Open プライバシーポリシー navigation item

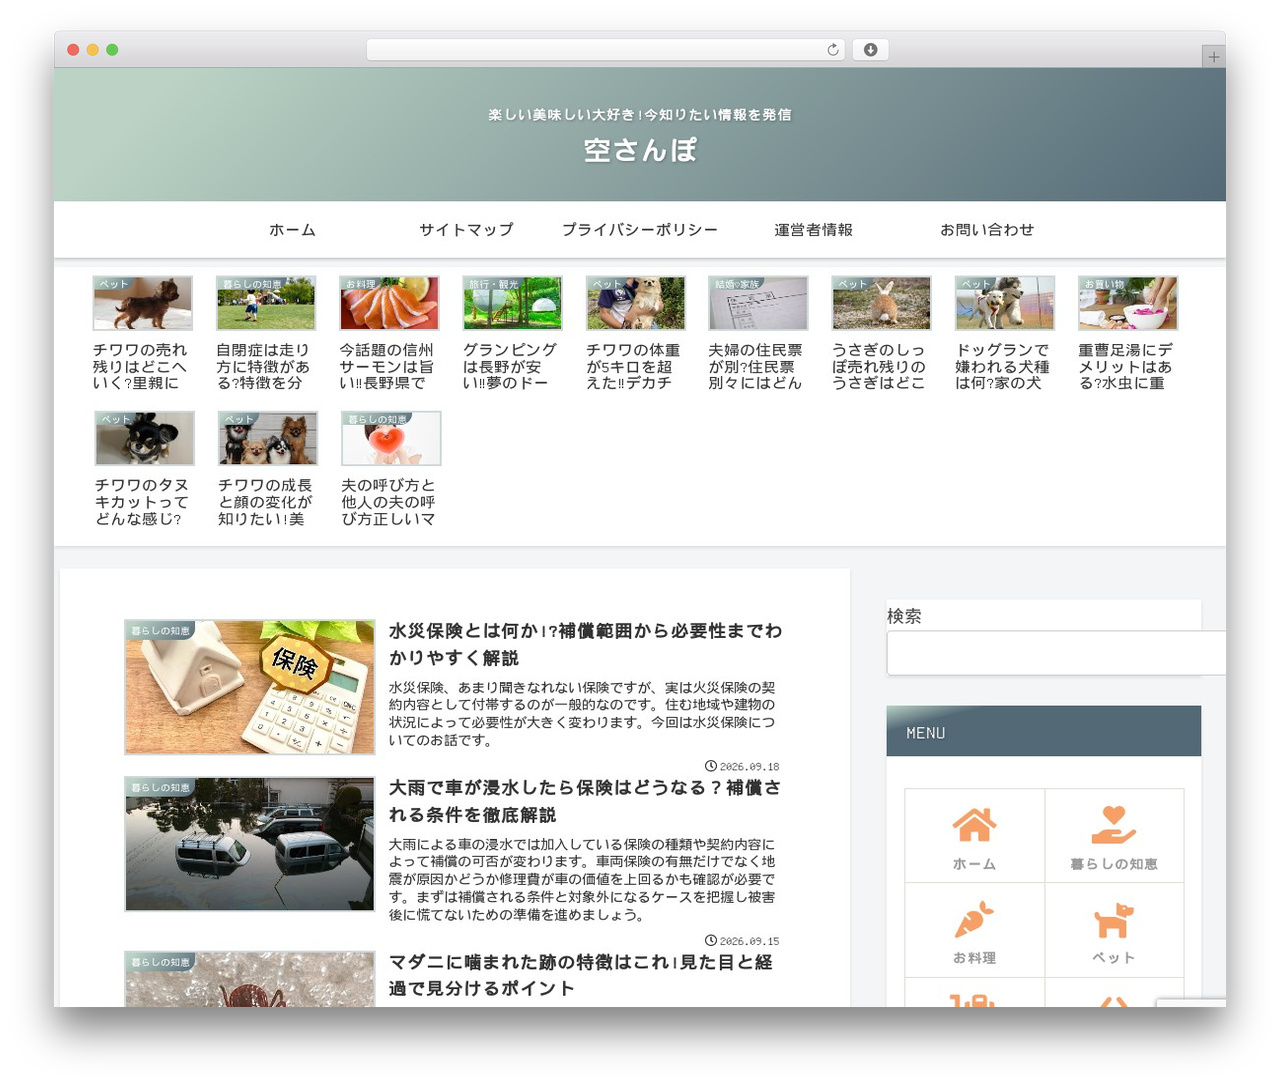click(x=640, y=230)
